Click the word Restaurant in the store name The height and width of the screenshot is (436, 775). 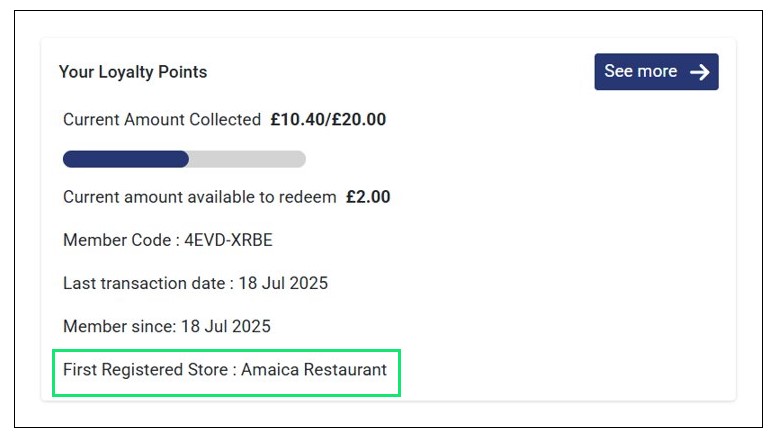tap(345, 370)
